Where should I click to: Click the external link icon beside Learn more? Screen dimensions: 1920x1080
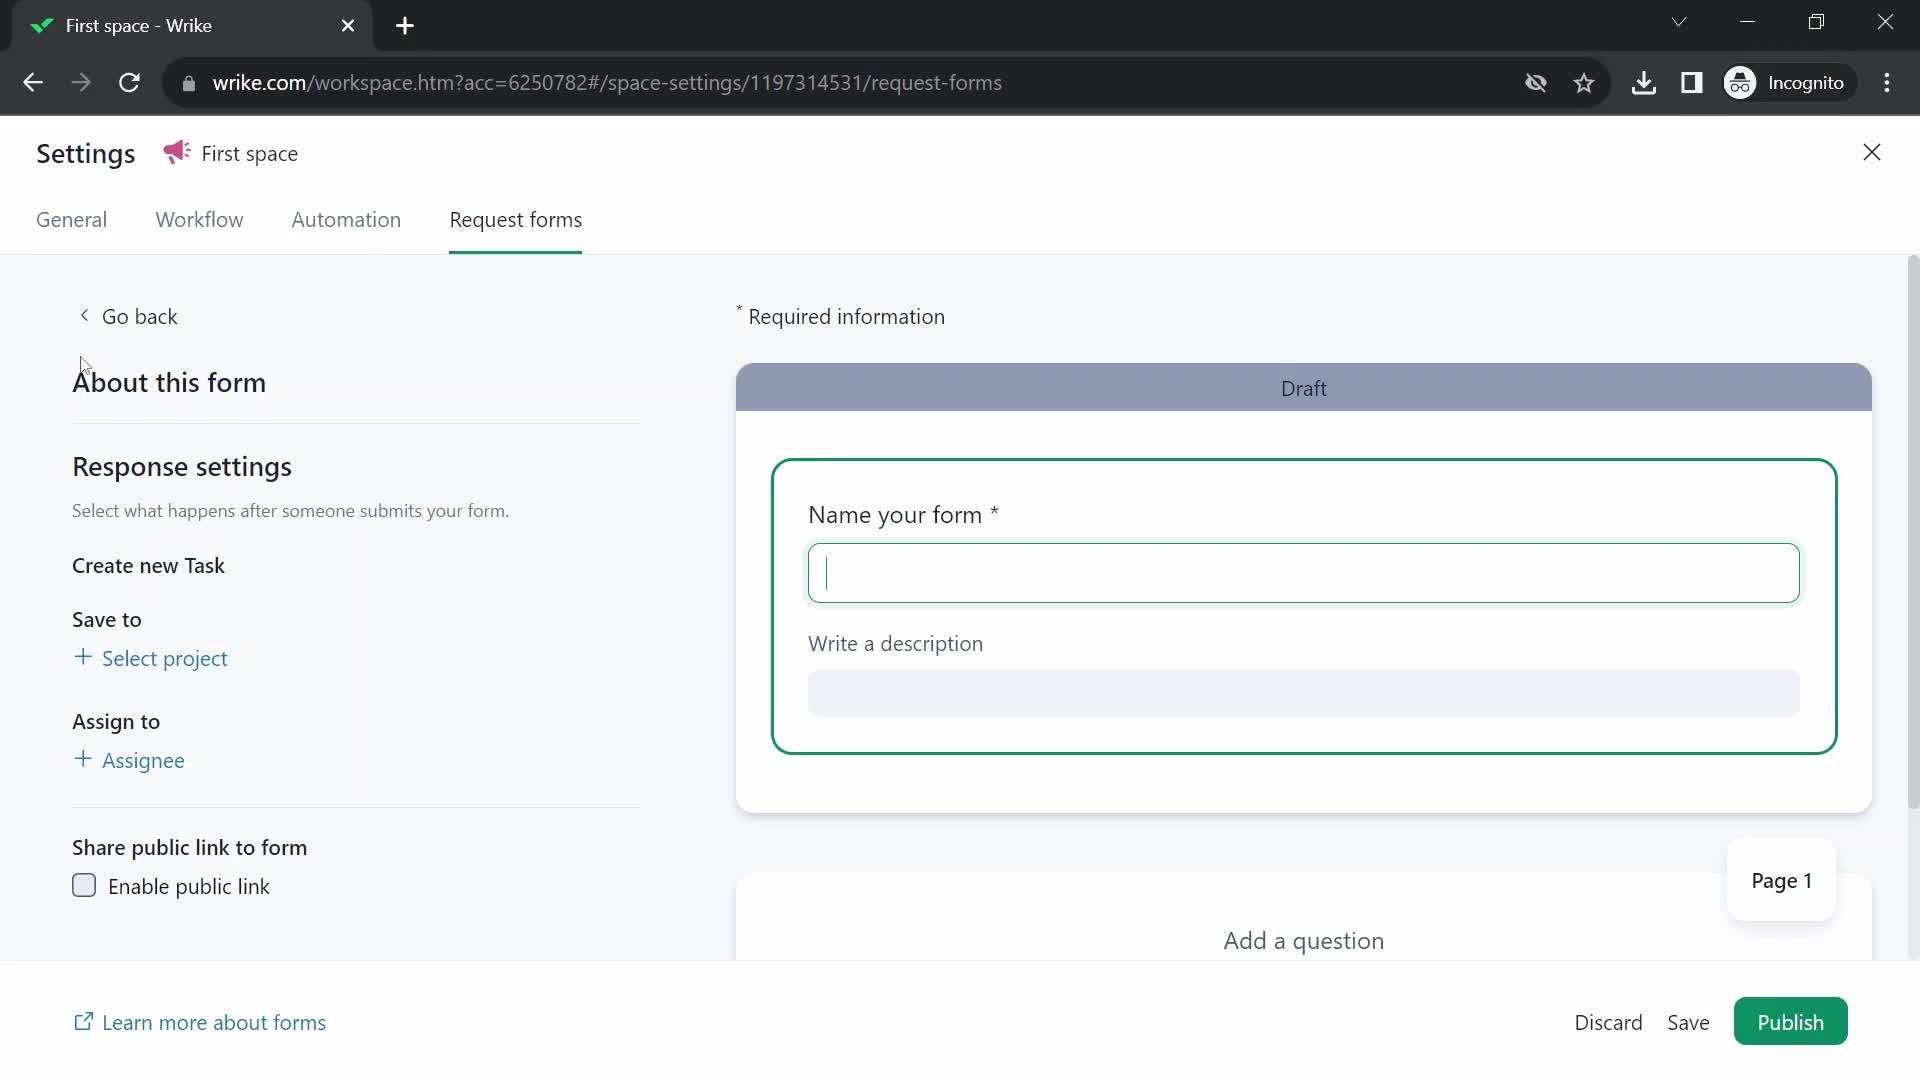pyautogui.click(x=84, y=1021)
